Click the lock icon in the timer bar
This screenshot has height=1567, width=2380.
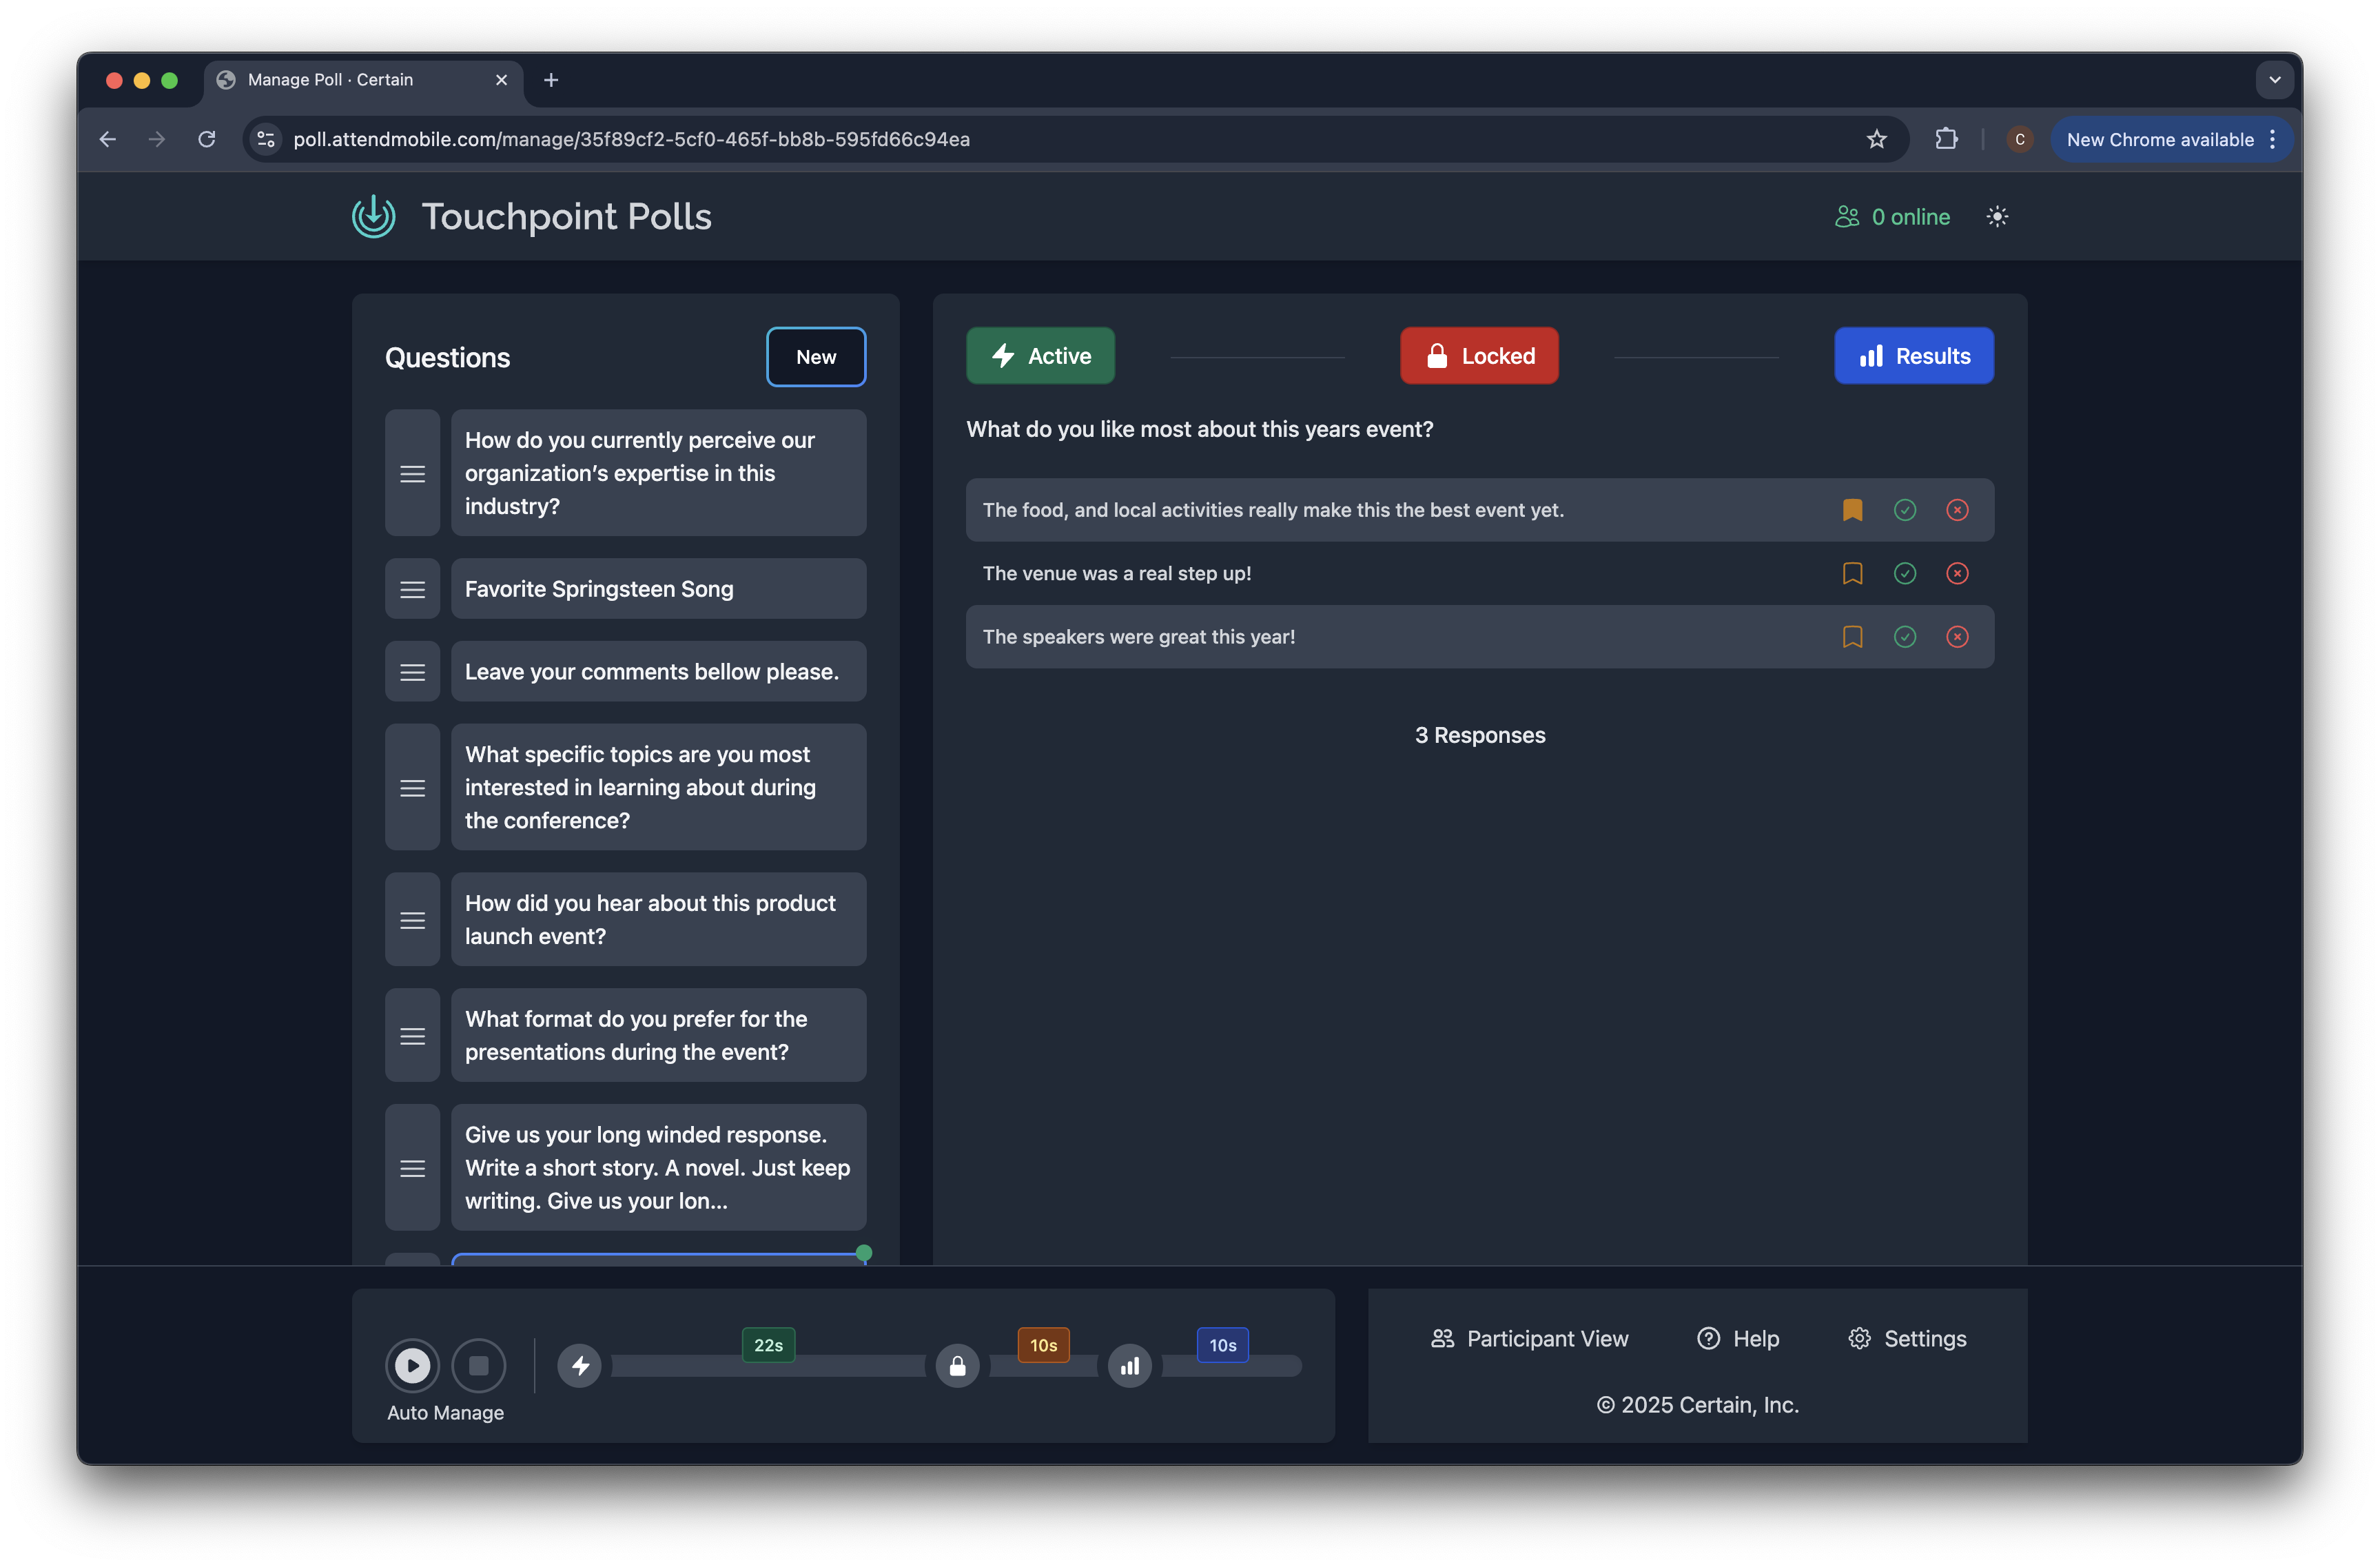tap(957, 1365)
